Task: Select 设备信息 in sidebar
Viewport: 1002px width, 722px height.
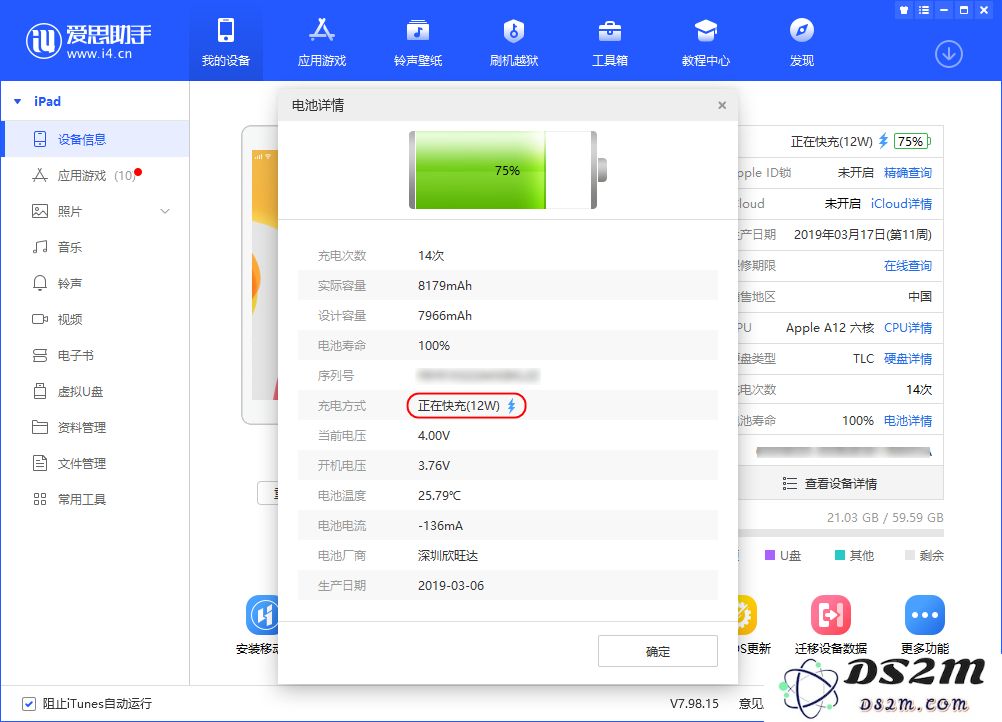Action: tap(96, 139)
